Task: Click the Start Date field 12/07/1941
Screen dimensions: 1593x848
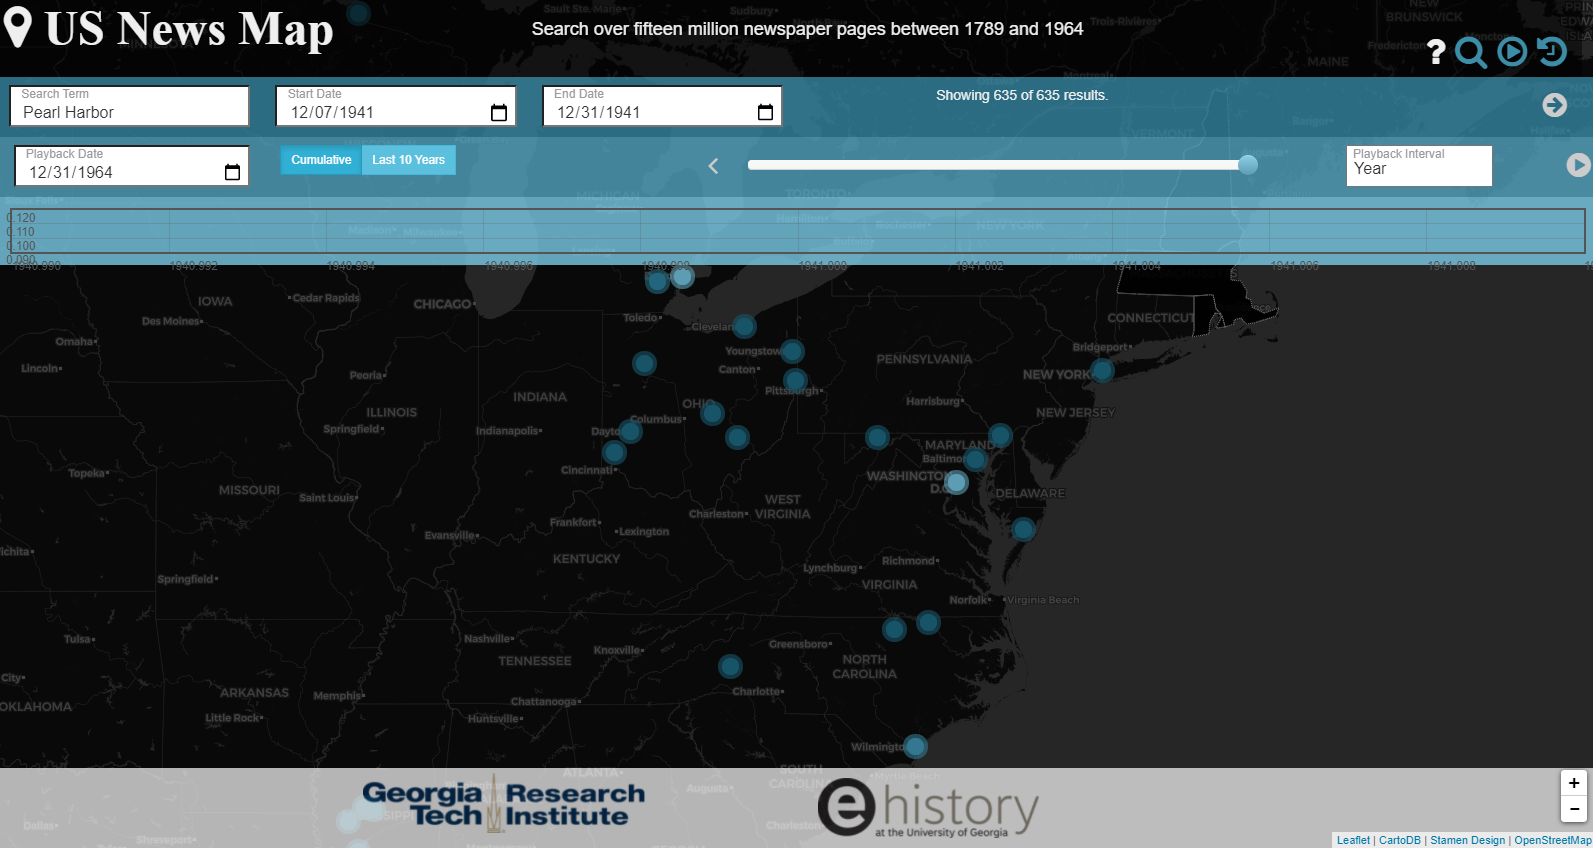Action: 396,106
